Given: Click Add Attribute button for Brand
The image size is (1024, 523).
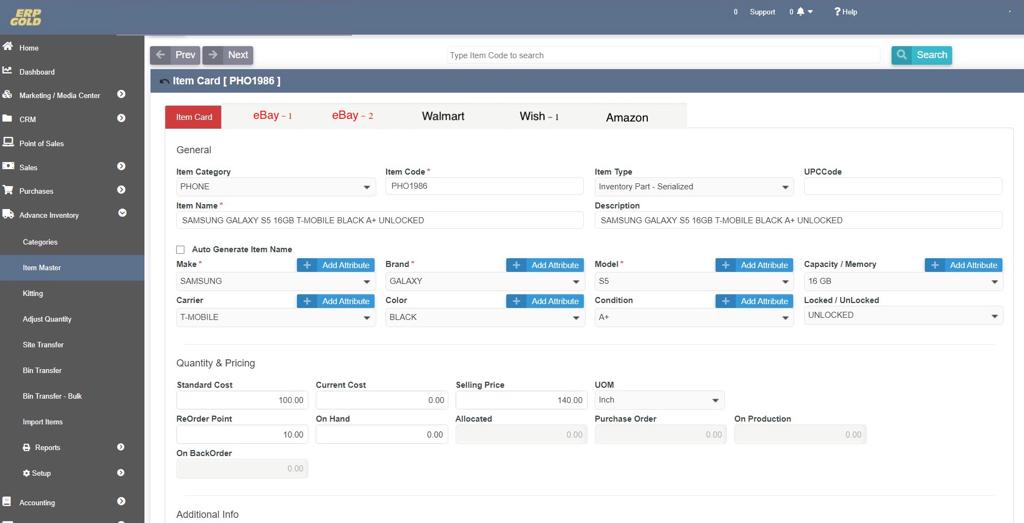Looking at the screenshot, I should [x=545, y=265].
